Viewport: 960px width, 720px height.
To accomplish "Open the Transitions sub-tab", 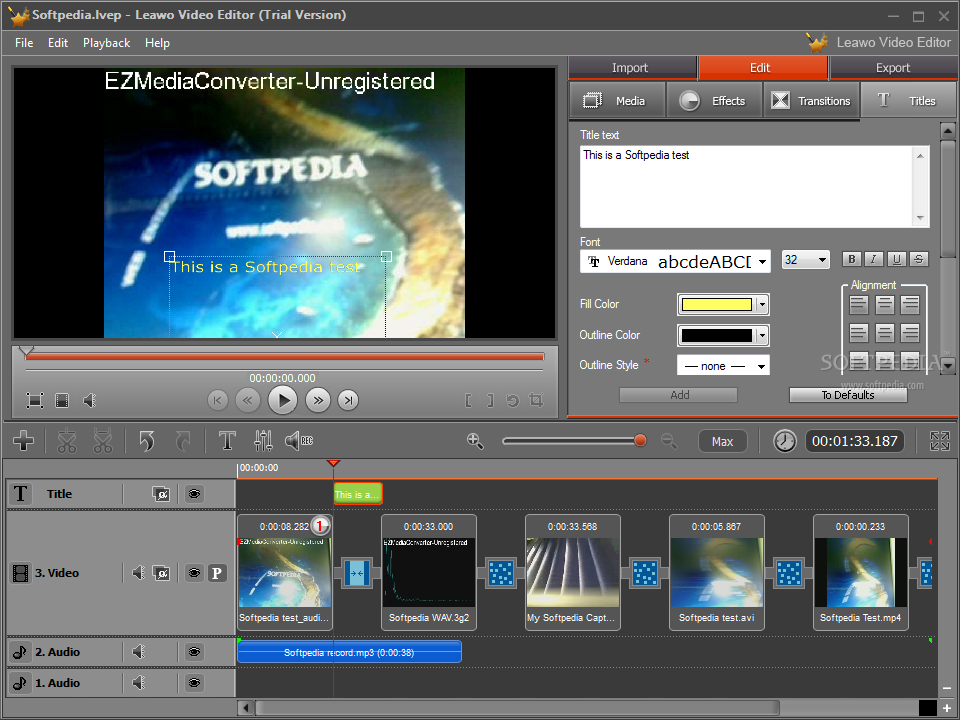I will point(811,100).
